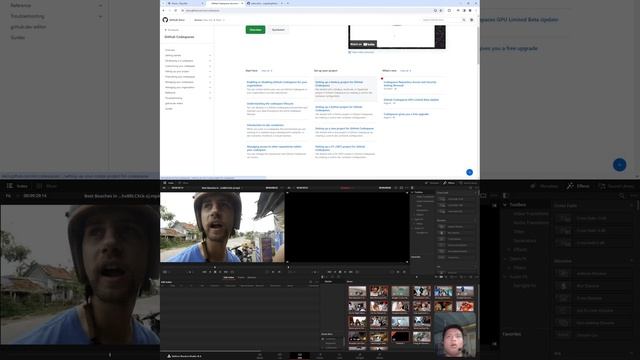Switch to the Cut page in DaVinci Resolve

click(x=280, y=356)
